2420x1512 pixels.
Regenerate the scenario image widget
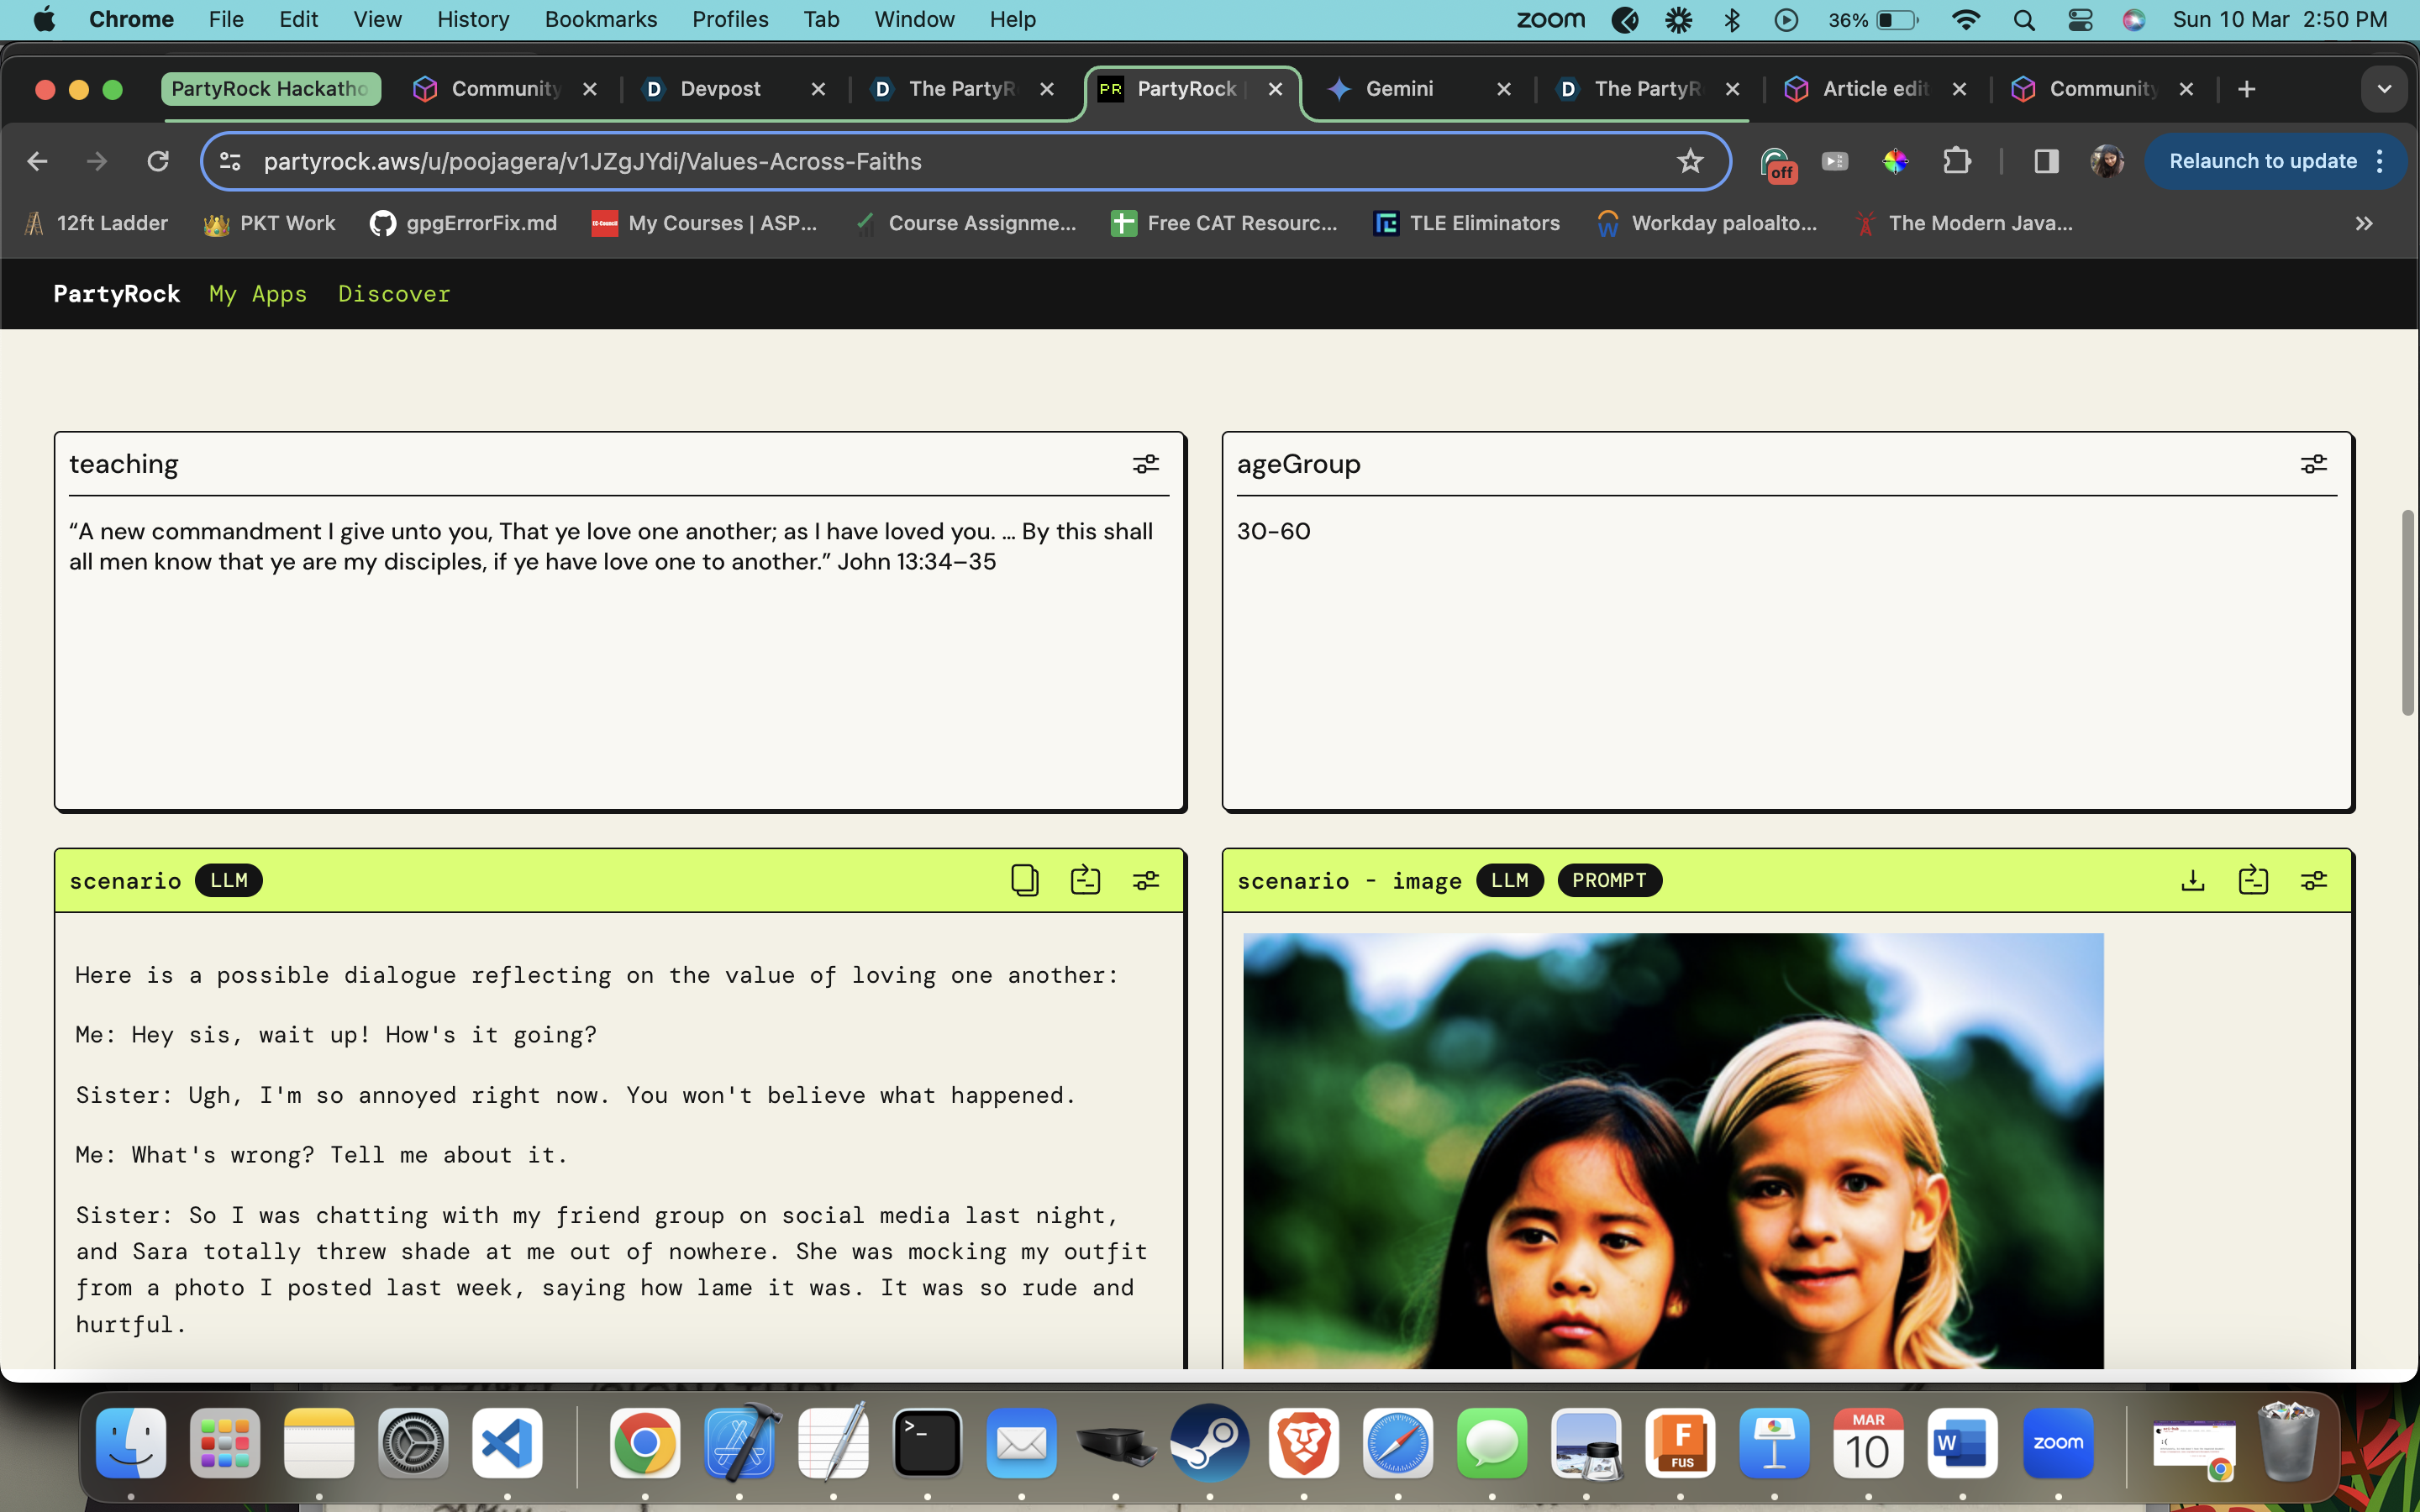(2253, 880)
